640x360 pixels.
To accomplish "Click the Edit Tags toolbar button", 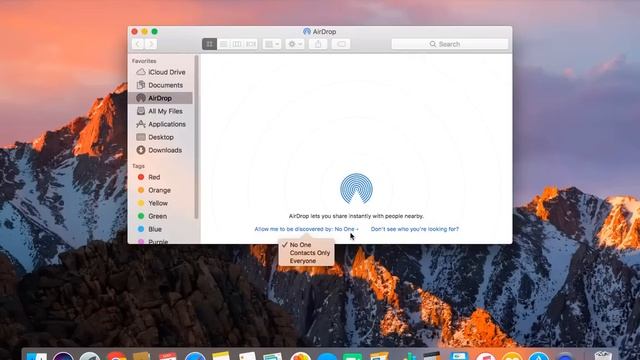I will 341,44.
